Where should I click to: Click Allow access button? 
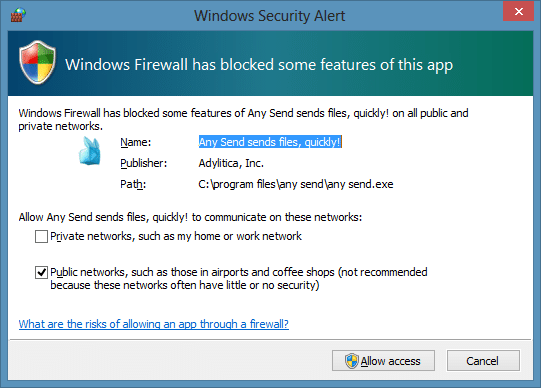point(383,361)
